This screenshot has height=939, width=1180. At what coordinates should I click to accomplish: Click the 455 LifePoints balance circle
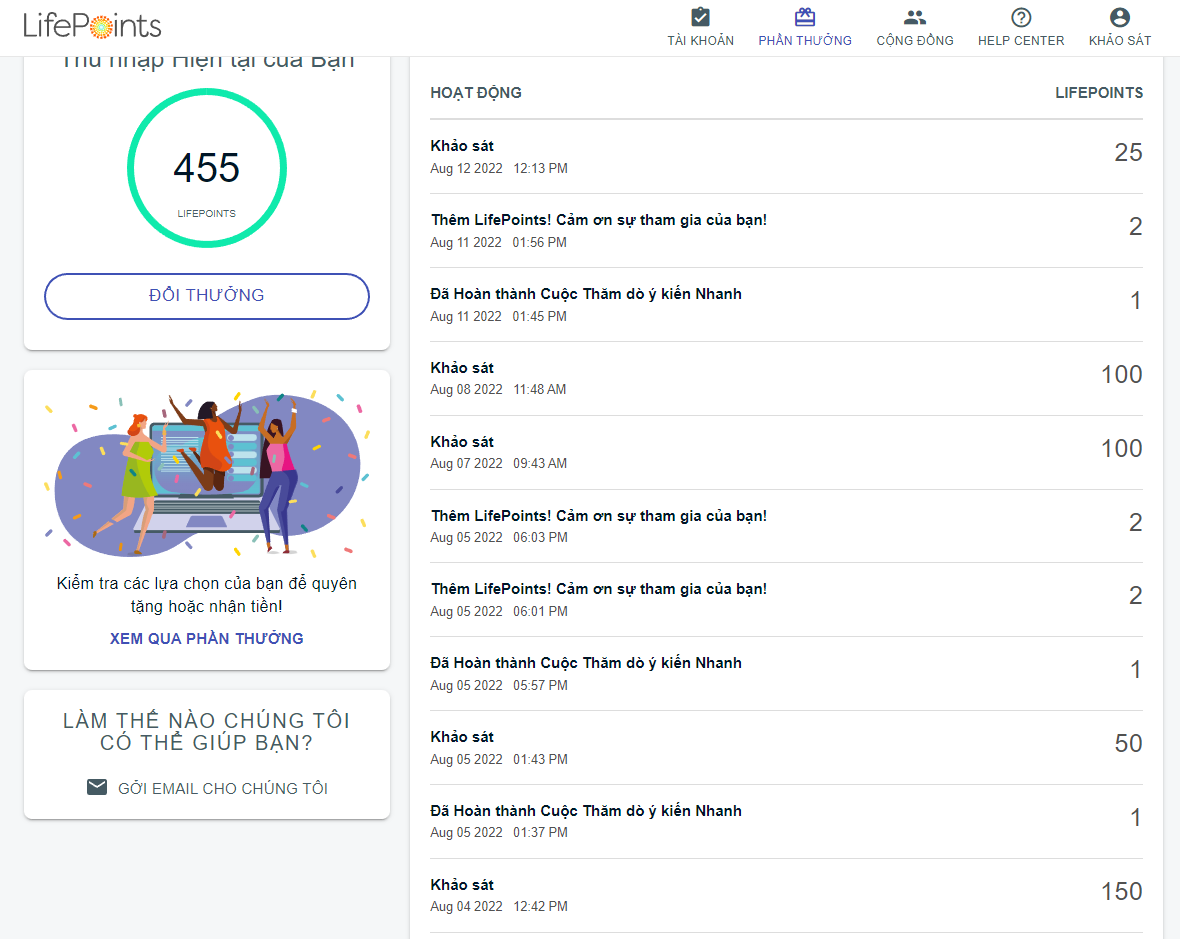207,168
